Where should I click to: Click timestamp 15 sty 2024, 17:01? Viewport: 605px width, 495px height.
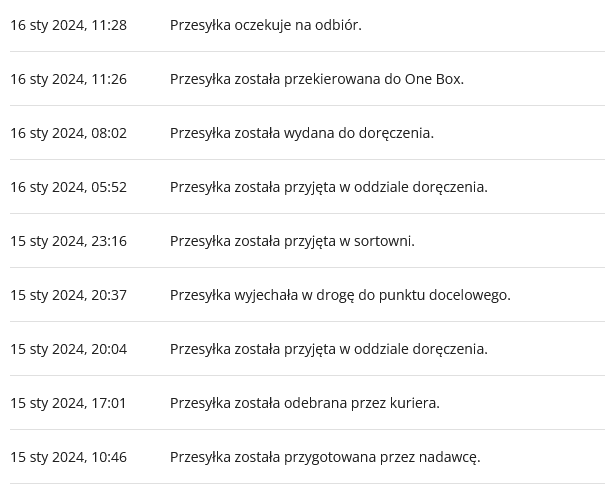(x=68, y=403)
